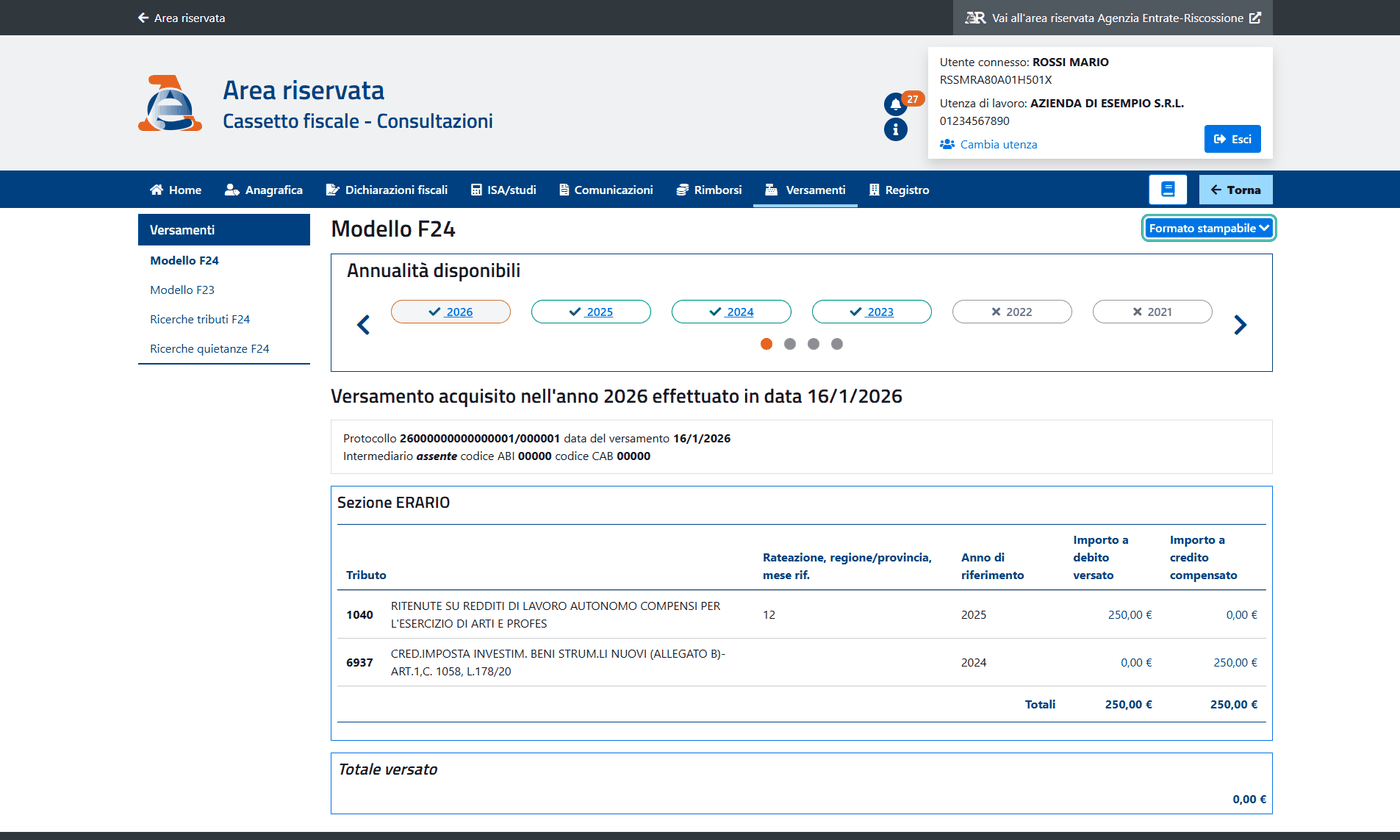1400x840 pixels.
Task: Click the Torna back button
Action: coord(1235,190)
